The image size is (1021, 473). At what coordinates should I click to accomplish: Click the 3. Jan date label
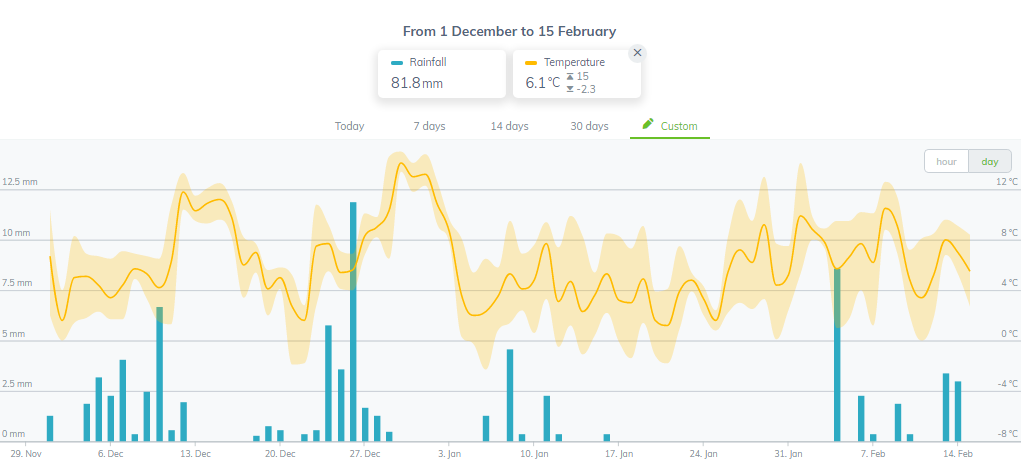449,453
